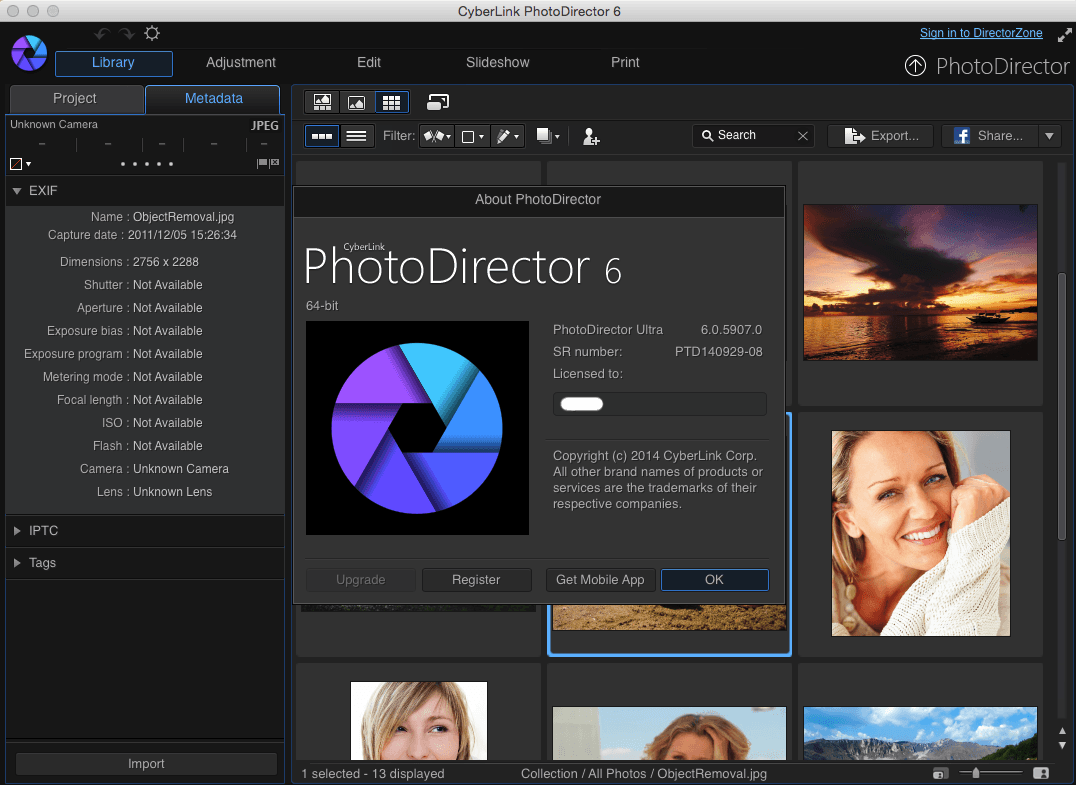Click the upgrade arrow circle beside PhotoDirector
Screen dimensions: 1076x785
[x=915, y=66]
